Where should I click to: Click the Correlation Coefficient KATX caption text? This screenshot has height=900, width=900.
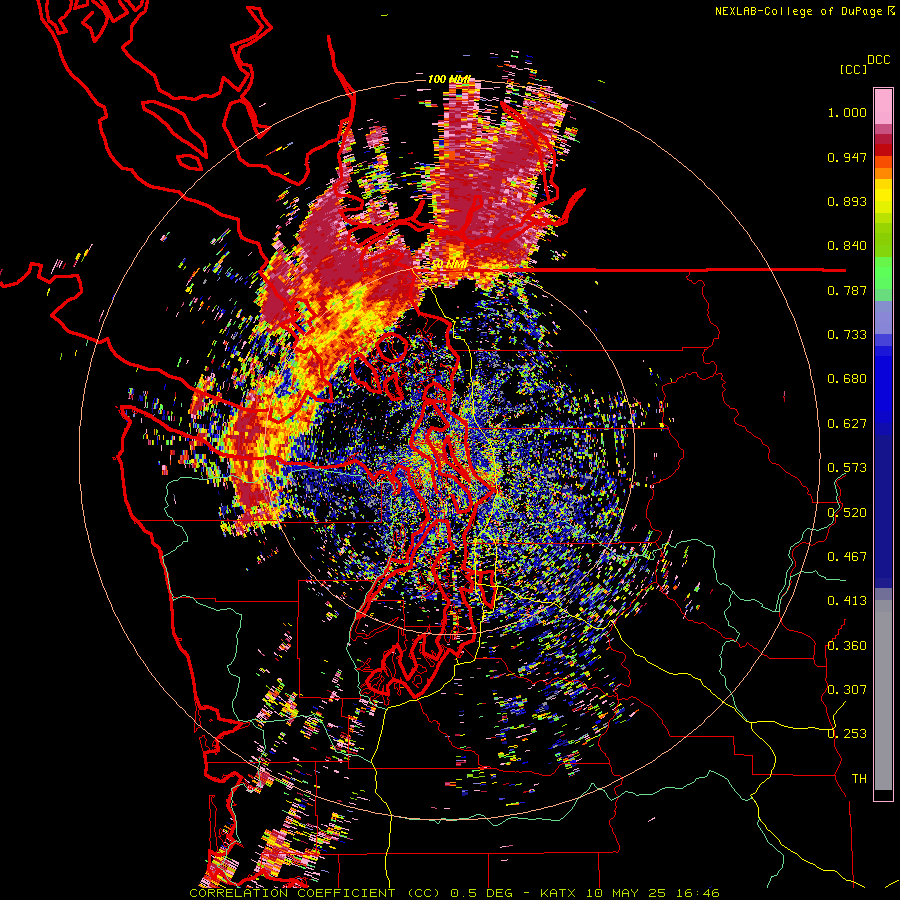454,893
